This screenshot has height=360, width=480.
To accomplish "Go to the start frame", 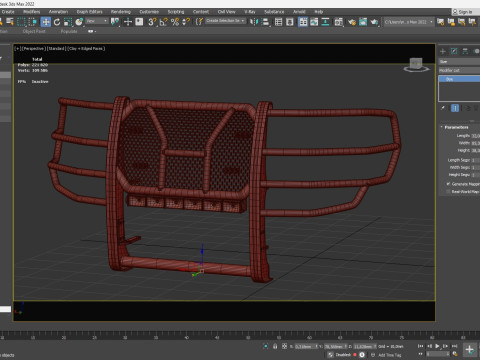I will click(421, 346).
